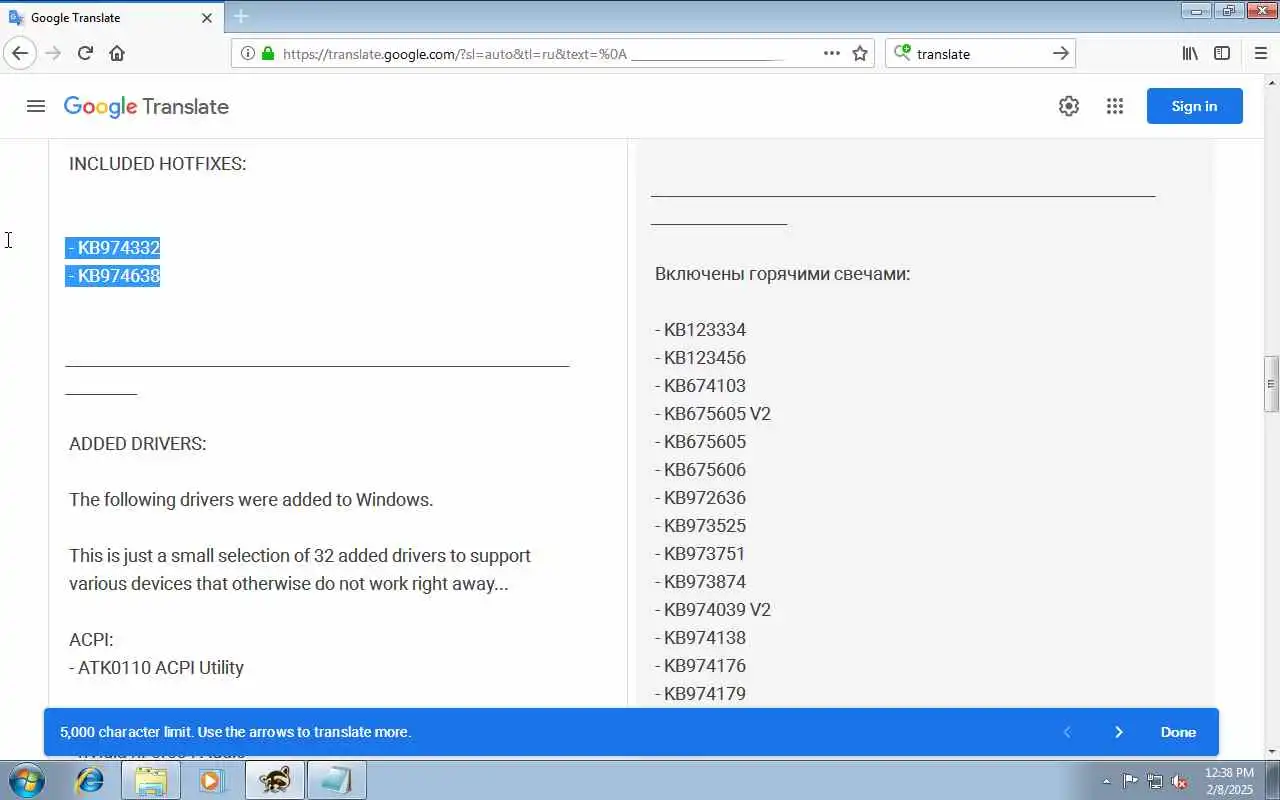Show hidden tray icons arrow

[1106, 781]
